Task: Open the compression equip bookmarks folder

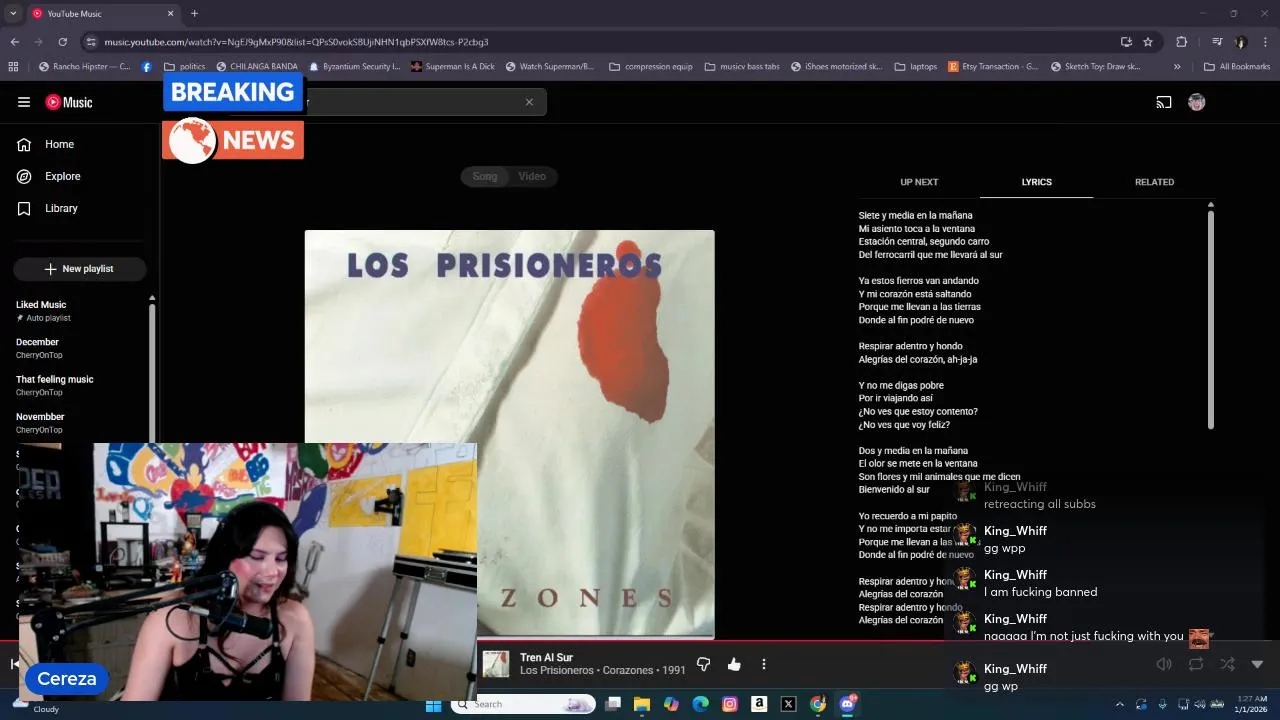Action: coord(650,67)
